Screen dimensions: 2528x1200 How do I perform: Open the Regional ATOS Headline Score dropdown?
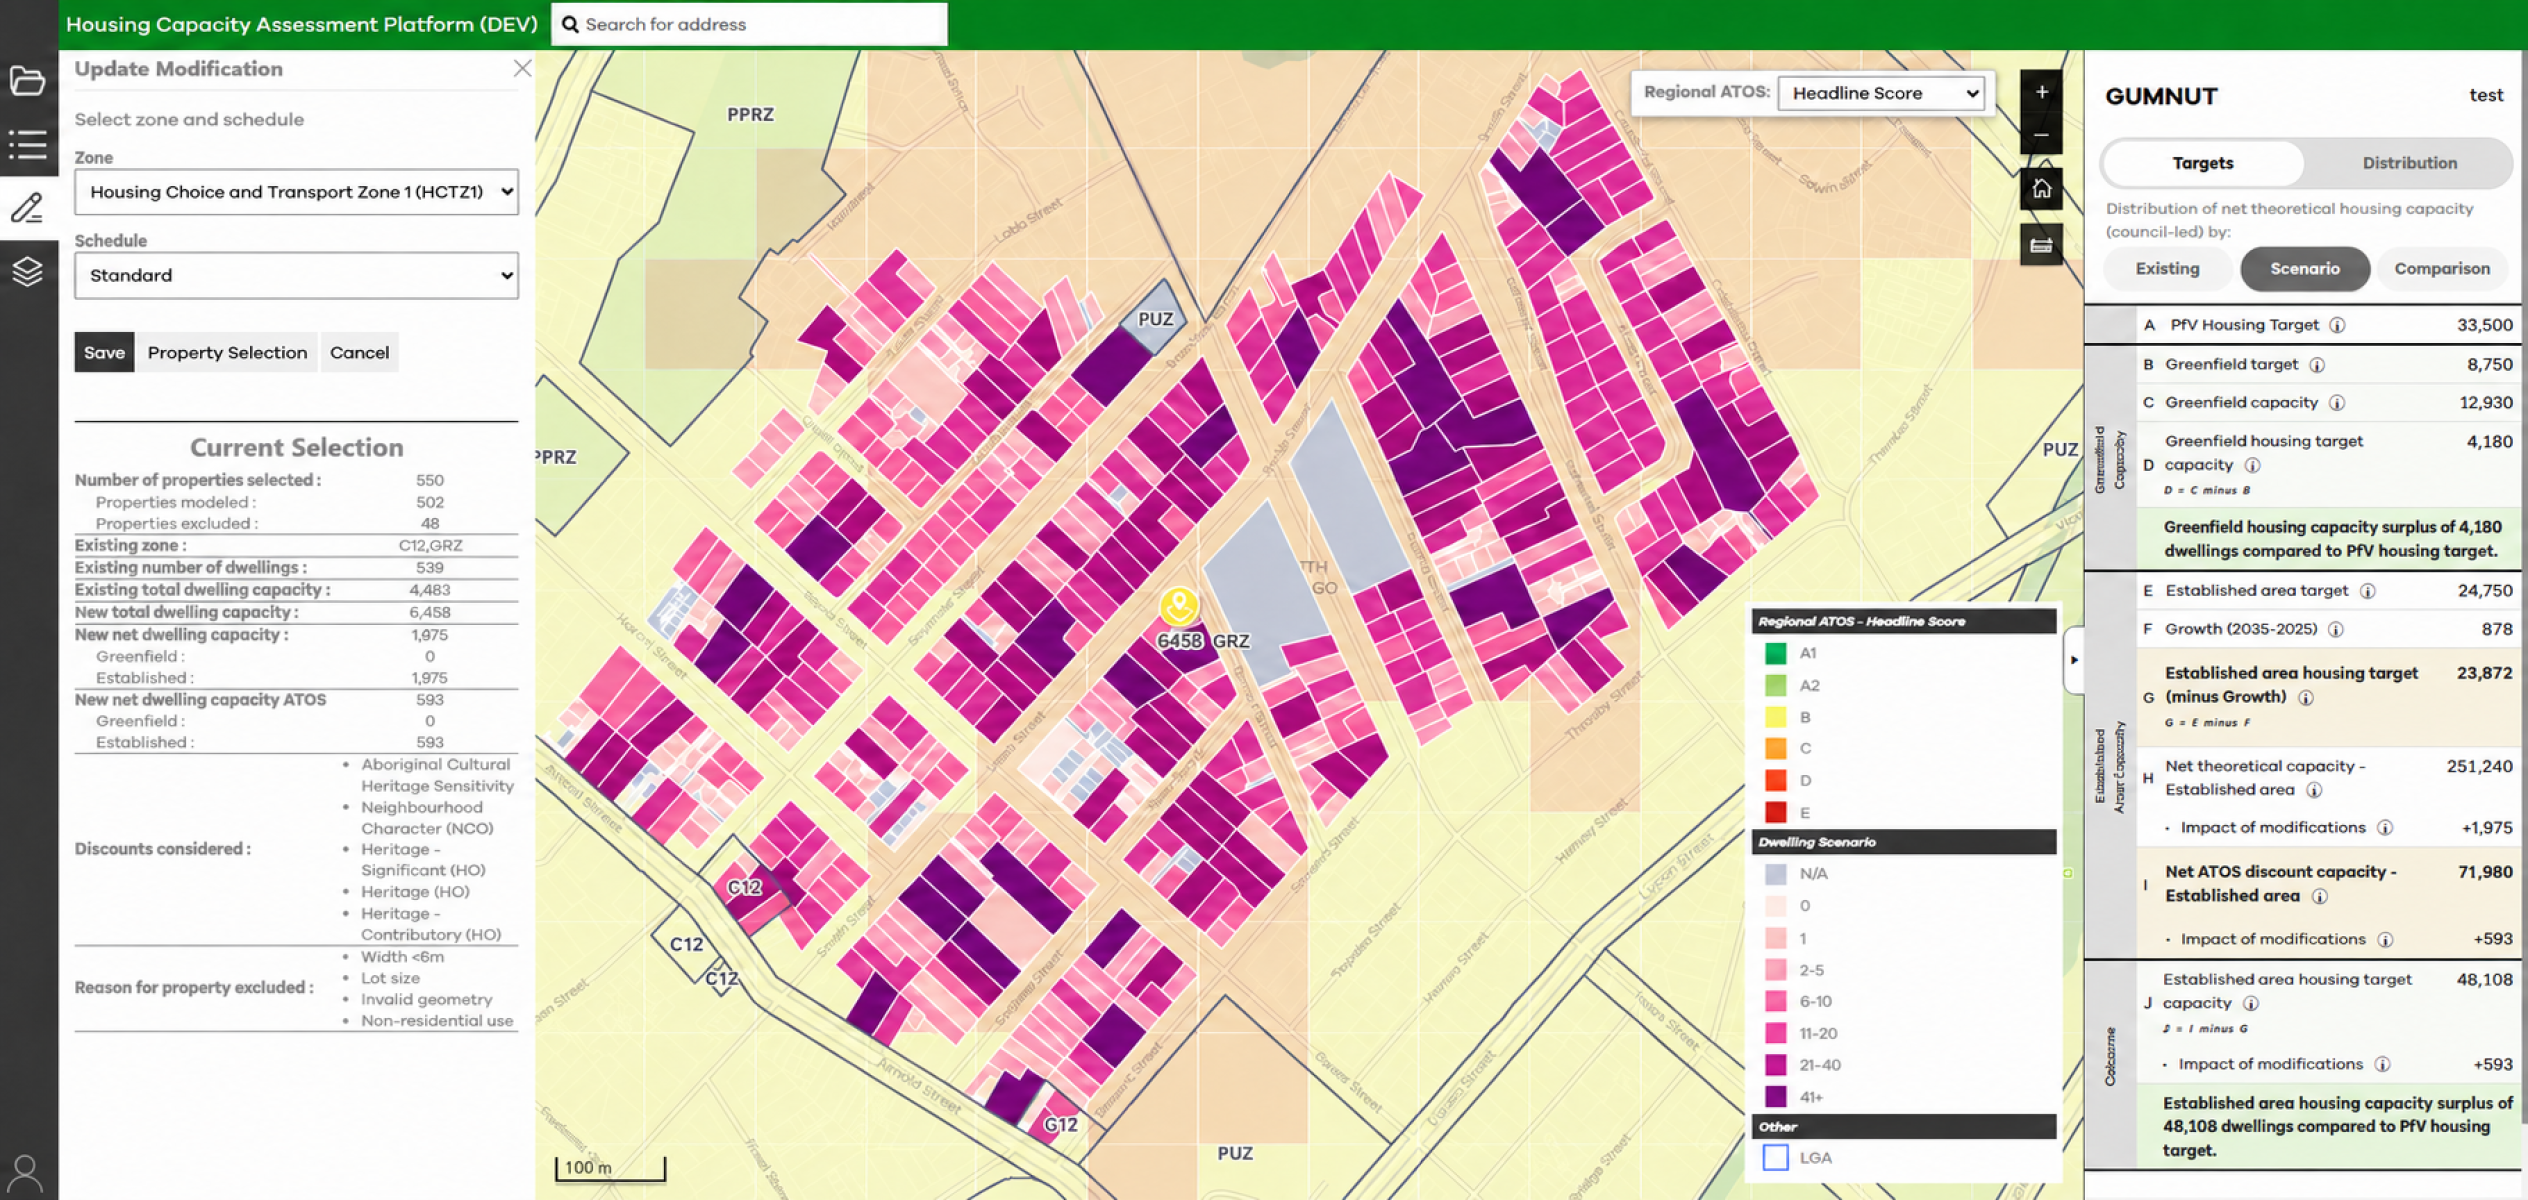[x=1881, y=93]
